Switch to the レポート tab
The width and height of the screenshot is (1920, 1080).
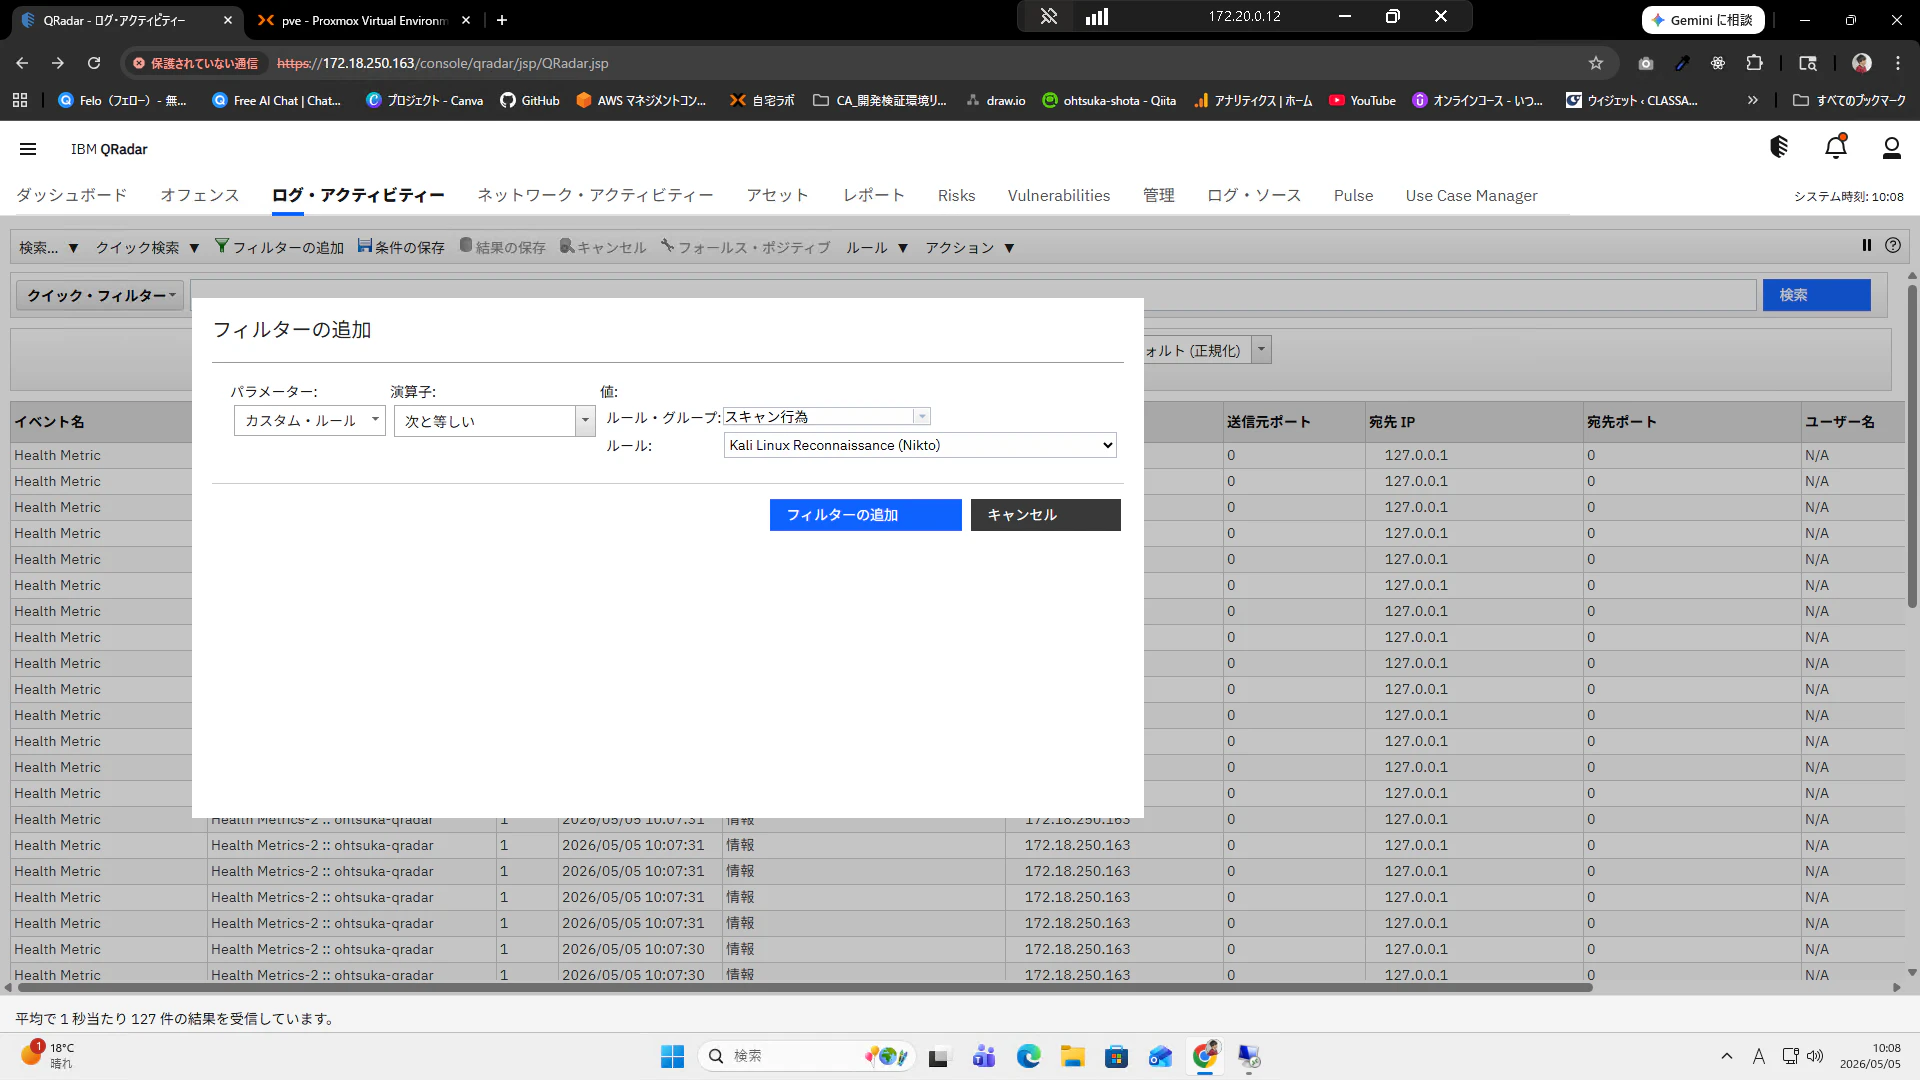click(x=874, y=195)
